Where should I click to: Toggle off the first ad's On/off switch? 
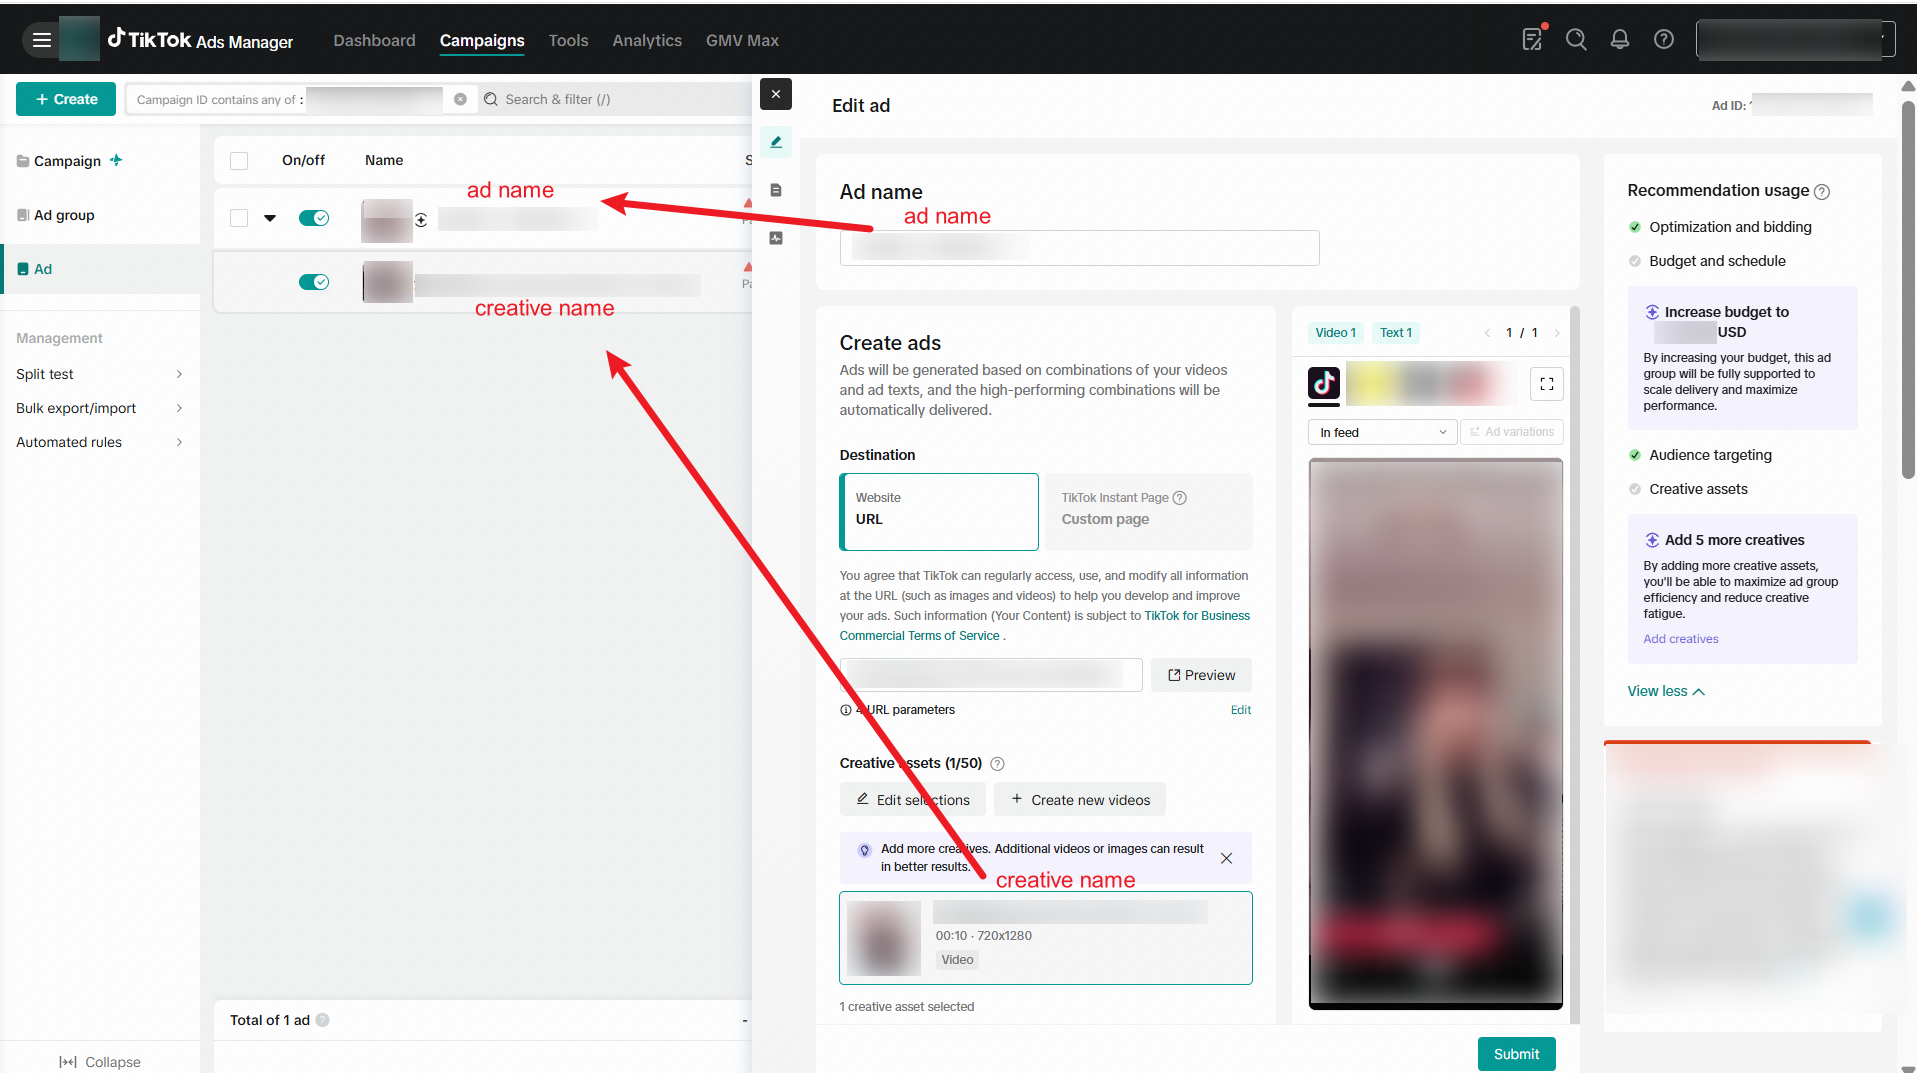(313, 217)
